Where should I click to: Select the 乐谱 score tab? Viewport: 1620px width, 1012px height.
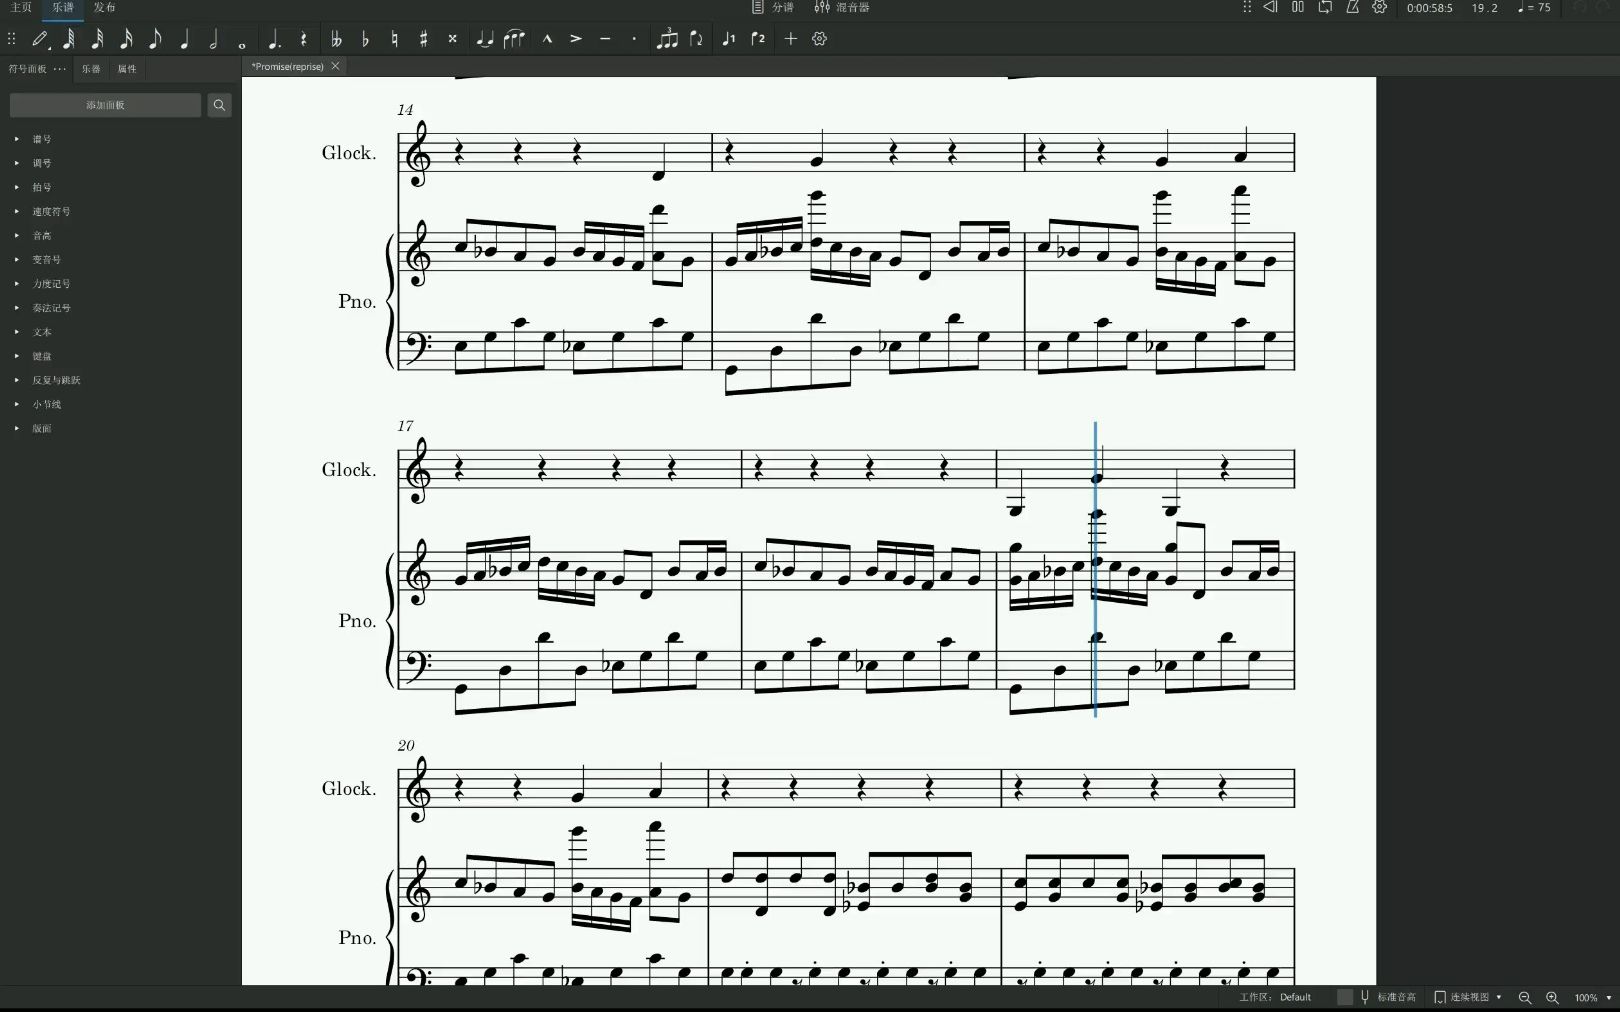[63, 7]
